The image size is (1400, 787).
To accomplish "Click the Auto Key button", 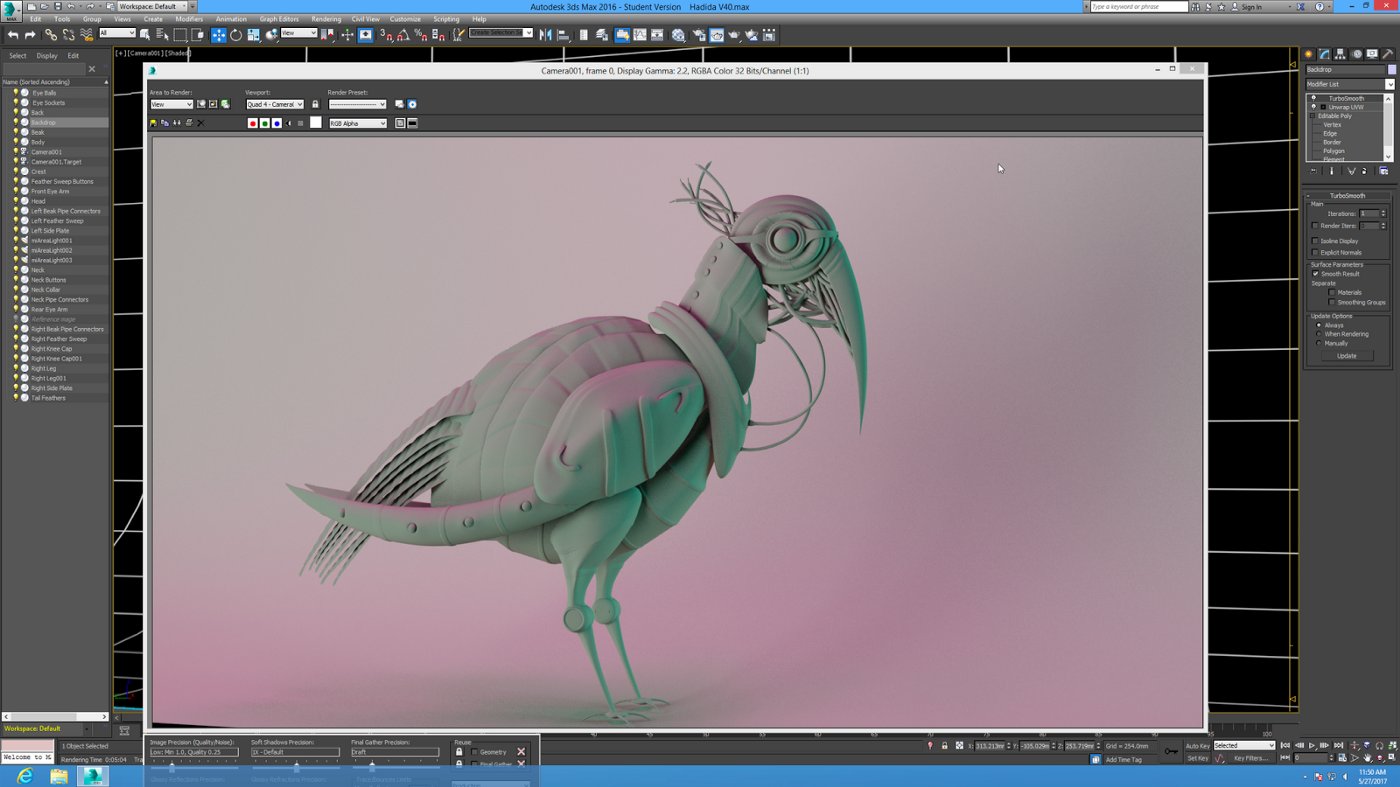I will pos(1197,746).
